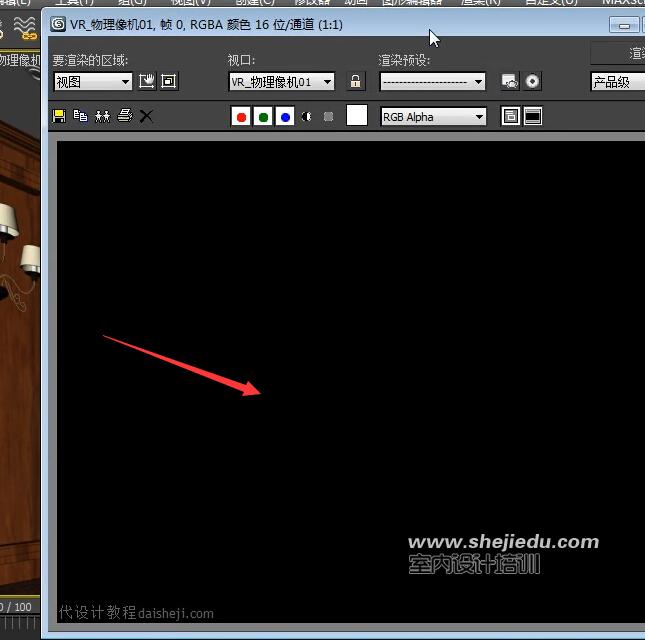Click the white color swatch
This screenshot has width=645, height=640.
(357, 115)
